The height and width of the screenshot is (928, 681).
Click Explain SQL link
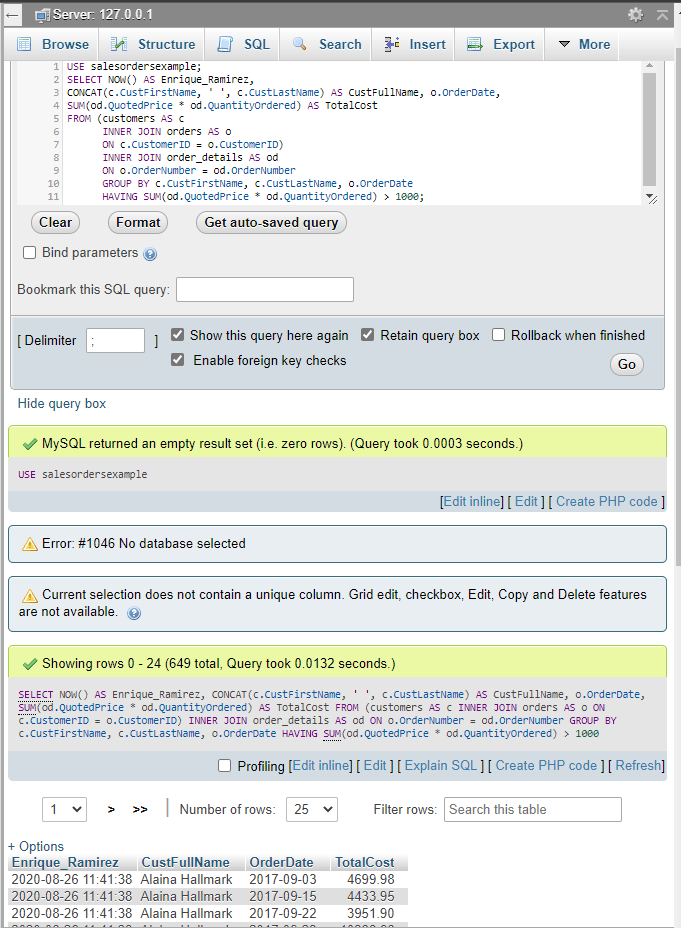coord(441,766)
